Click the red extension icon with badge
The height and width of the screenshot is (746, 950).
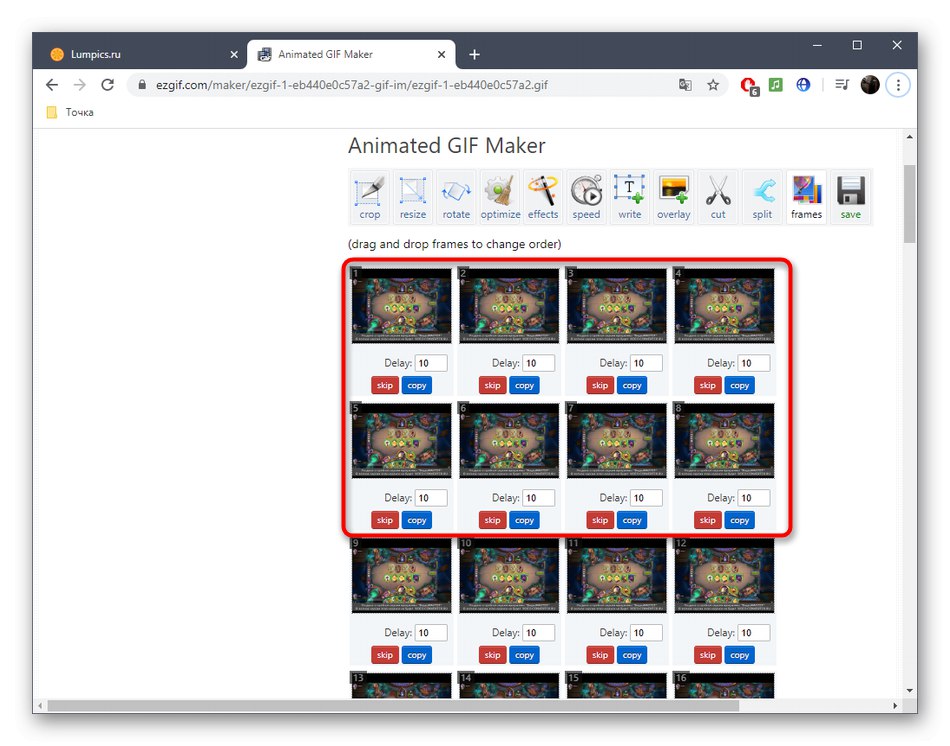749,86
